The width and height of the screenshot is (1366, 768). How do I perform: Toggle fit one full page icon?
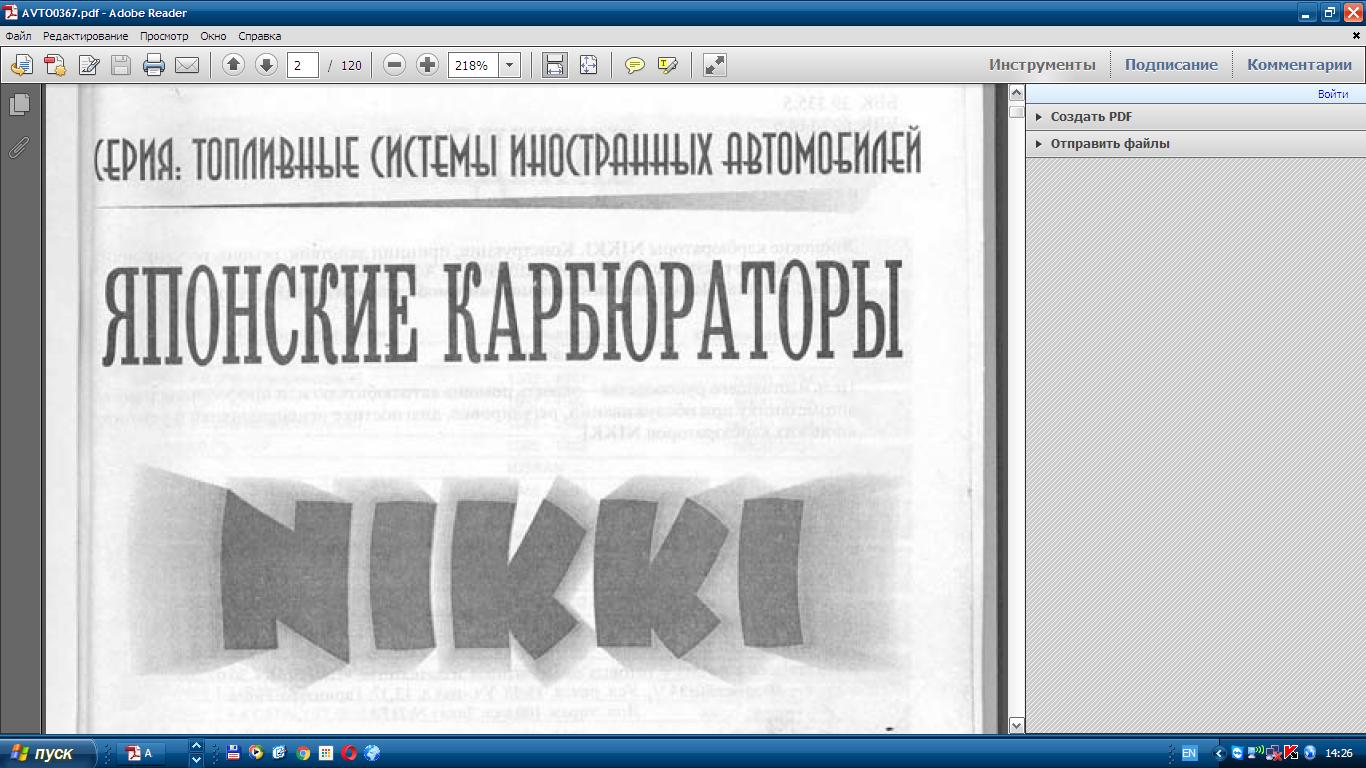coord(588,65)
